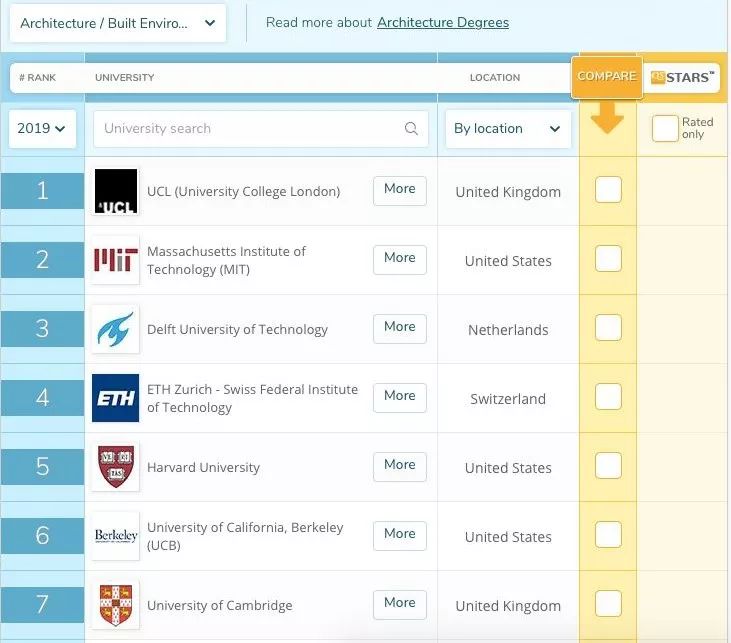Screen dimensions: 731x643
Task: Select the QS STARS column tab
Action: tap(683, 77)
